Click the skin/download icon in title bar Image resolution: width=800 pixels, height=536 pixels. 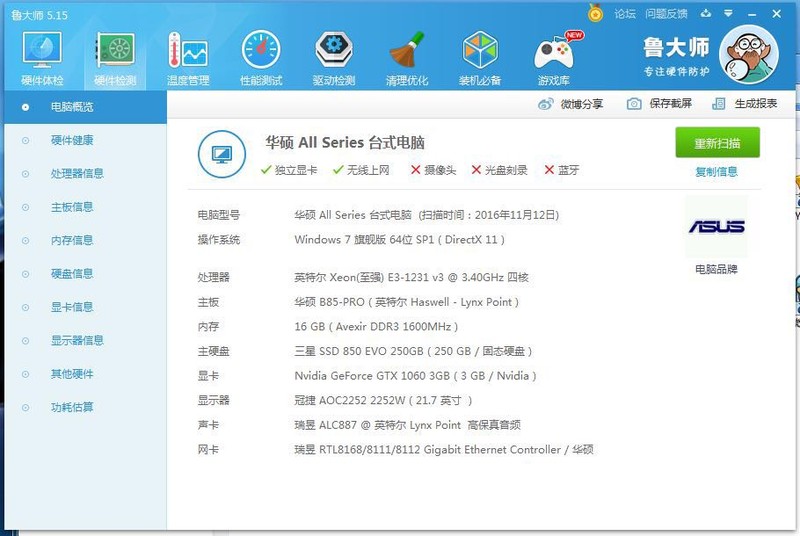coord(706,13)
